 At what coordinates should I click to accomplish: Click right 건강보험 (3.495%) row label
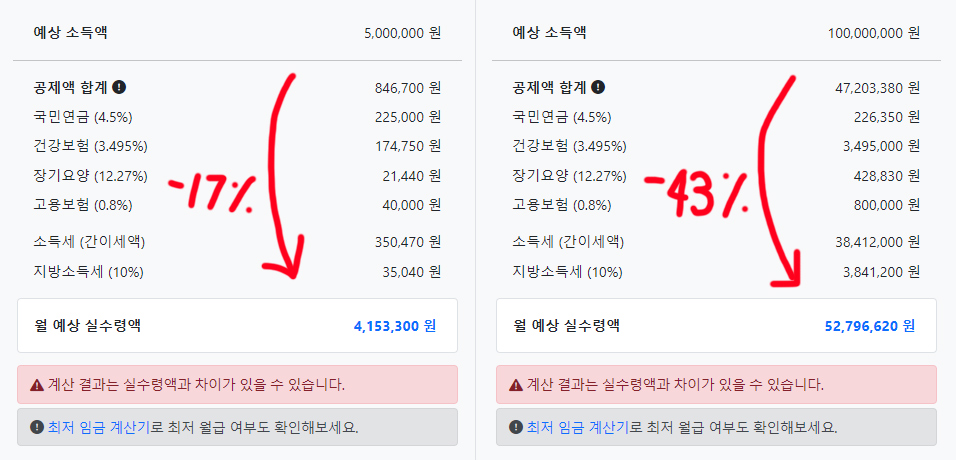click(x=569, y=146)
